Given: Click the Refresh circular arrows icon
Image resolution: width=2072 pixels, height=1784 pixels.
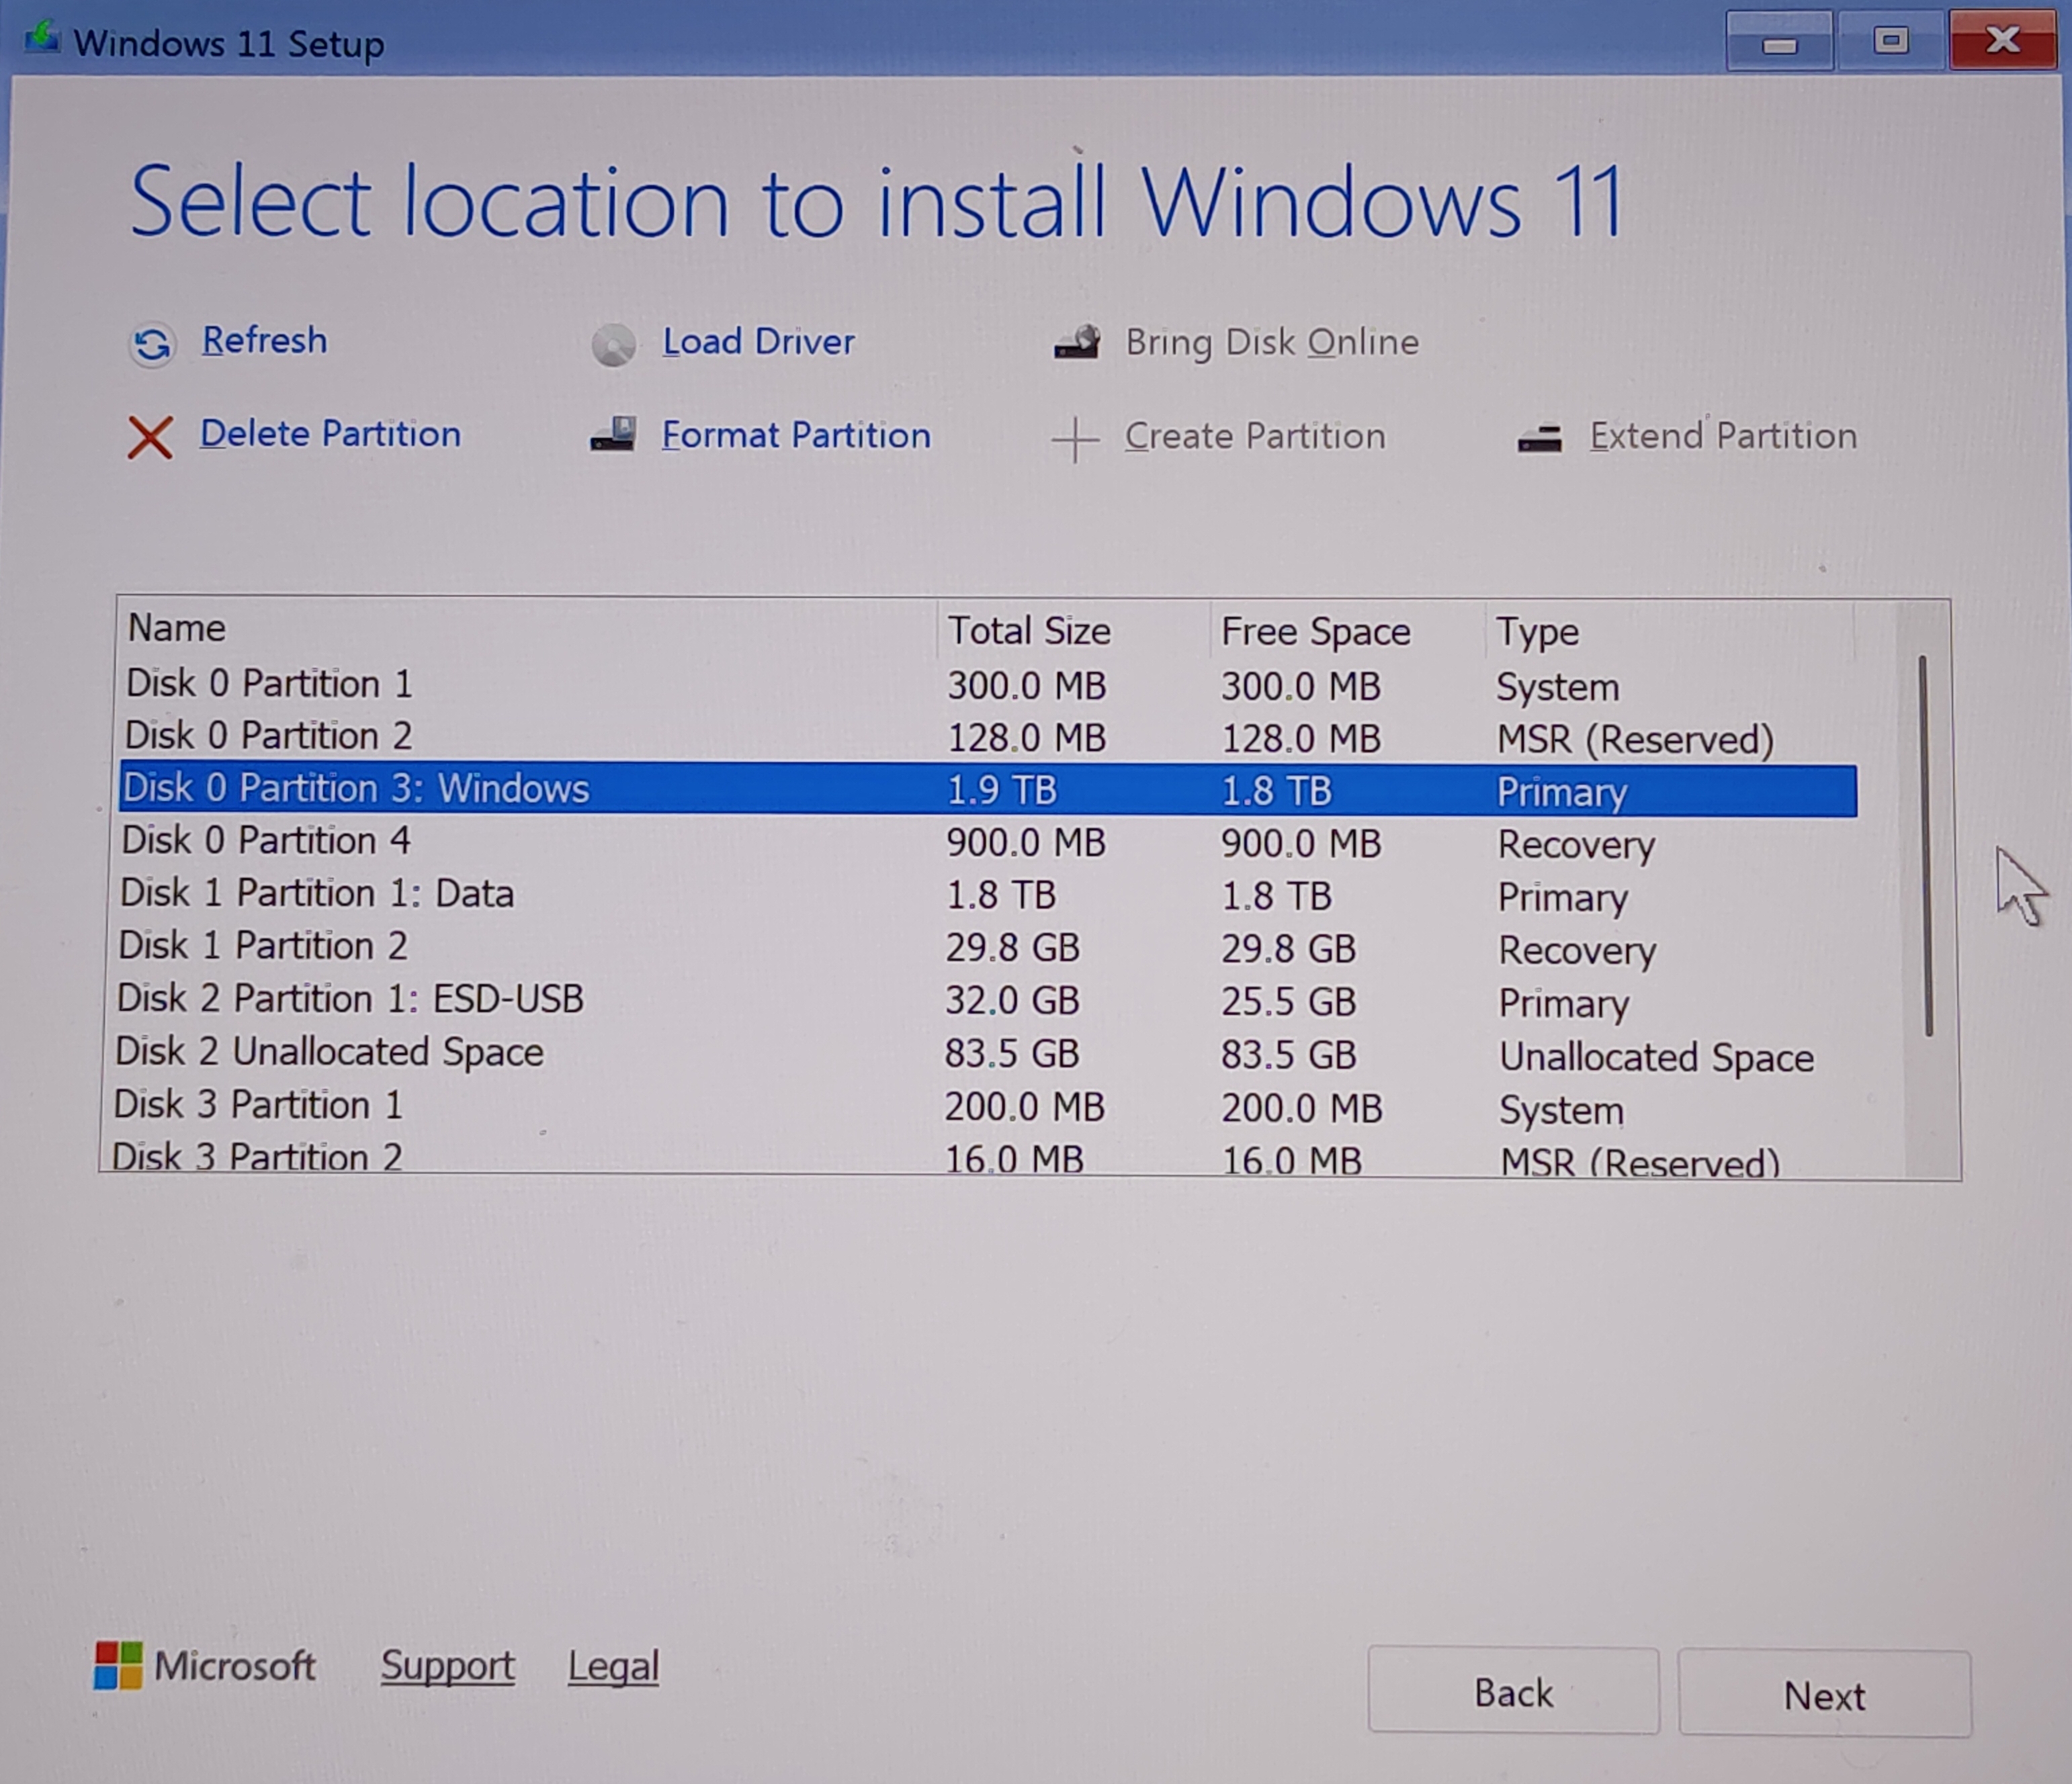Looking at the screenshot, I should (x=152, y=345).
